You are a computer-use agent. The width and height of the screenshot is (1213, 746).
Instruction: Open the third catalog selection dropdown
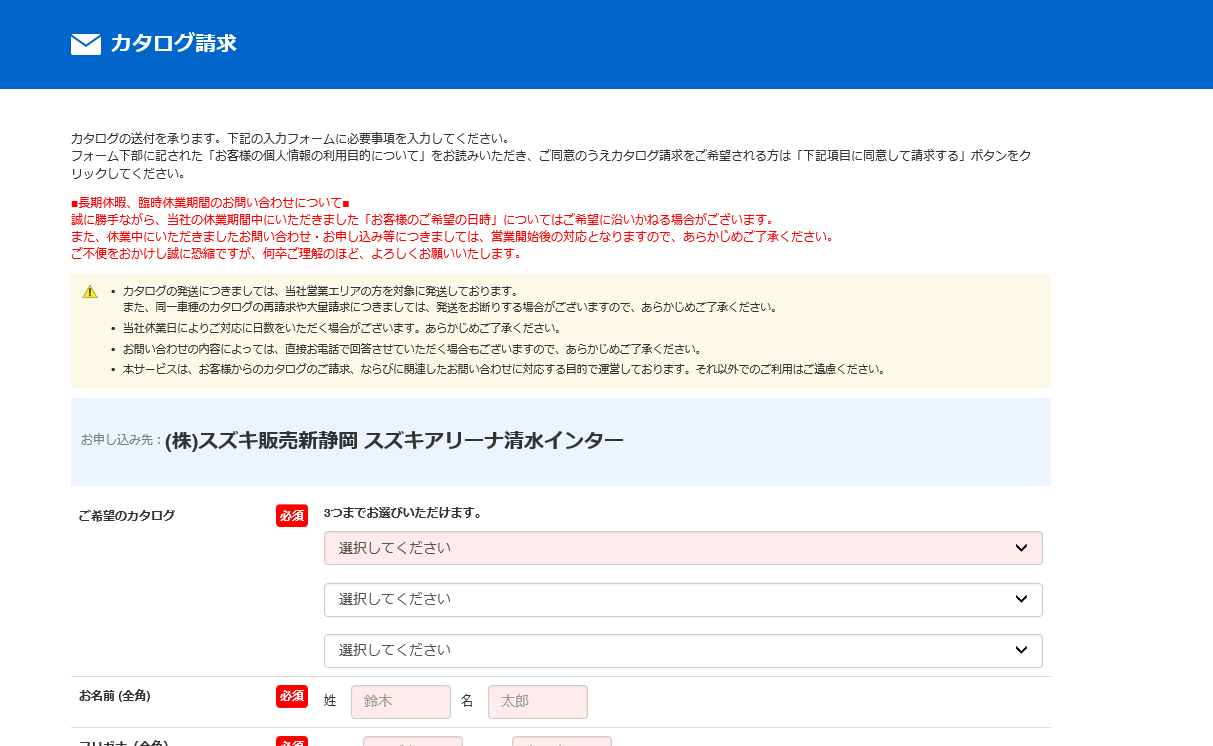pyautogui.click(x=683, y=651)
